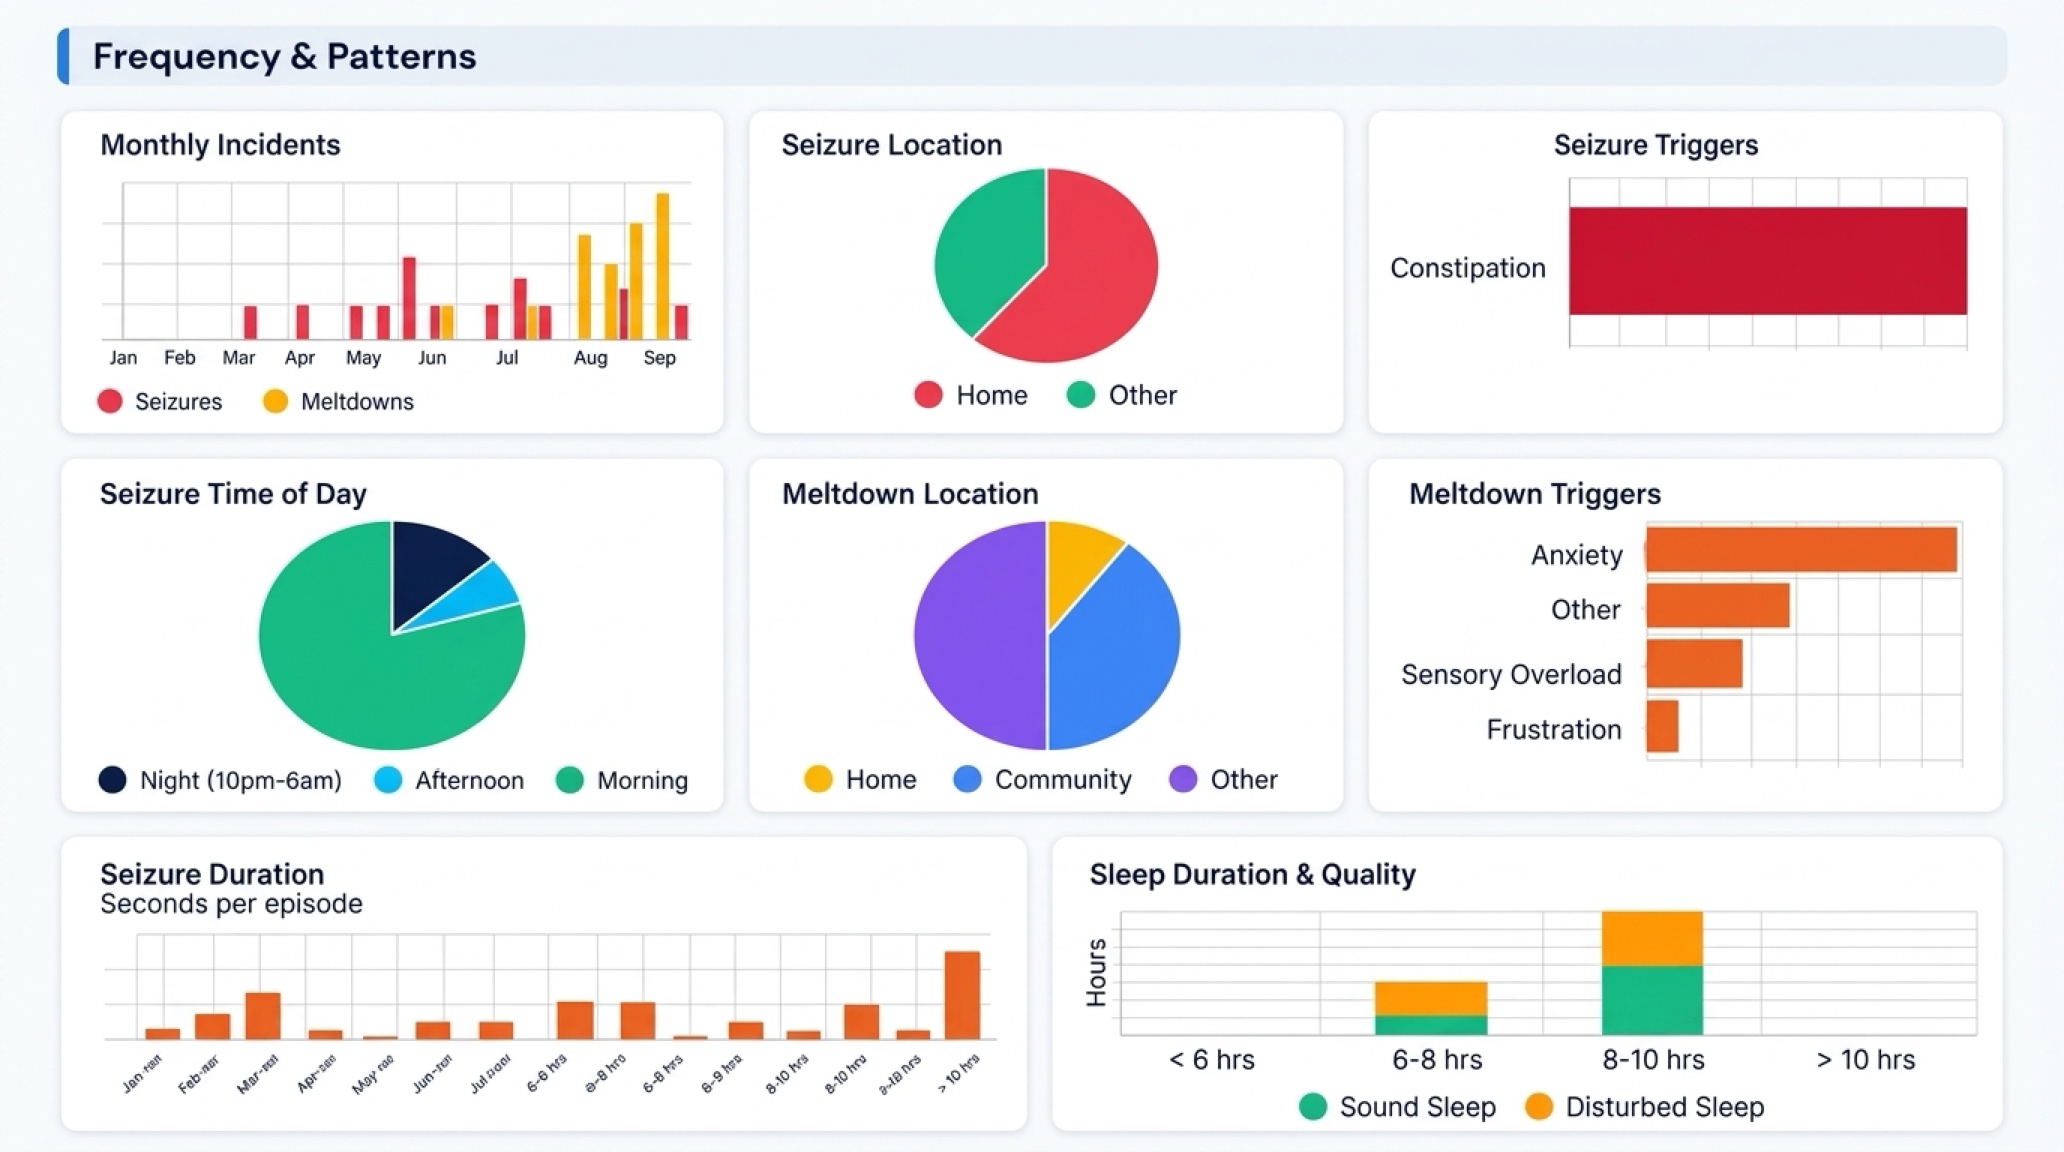This screenshot has width=2064, height=1152.
Task: Click the Constipation axis label
Action: (1468, 268)
